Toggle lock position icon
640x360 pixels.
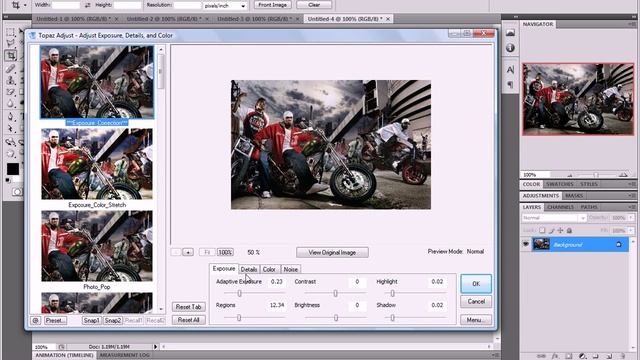[x=560, y=231]
